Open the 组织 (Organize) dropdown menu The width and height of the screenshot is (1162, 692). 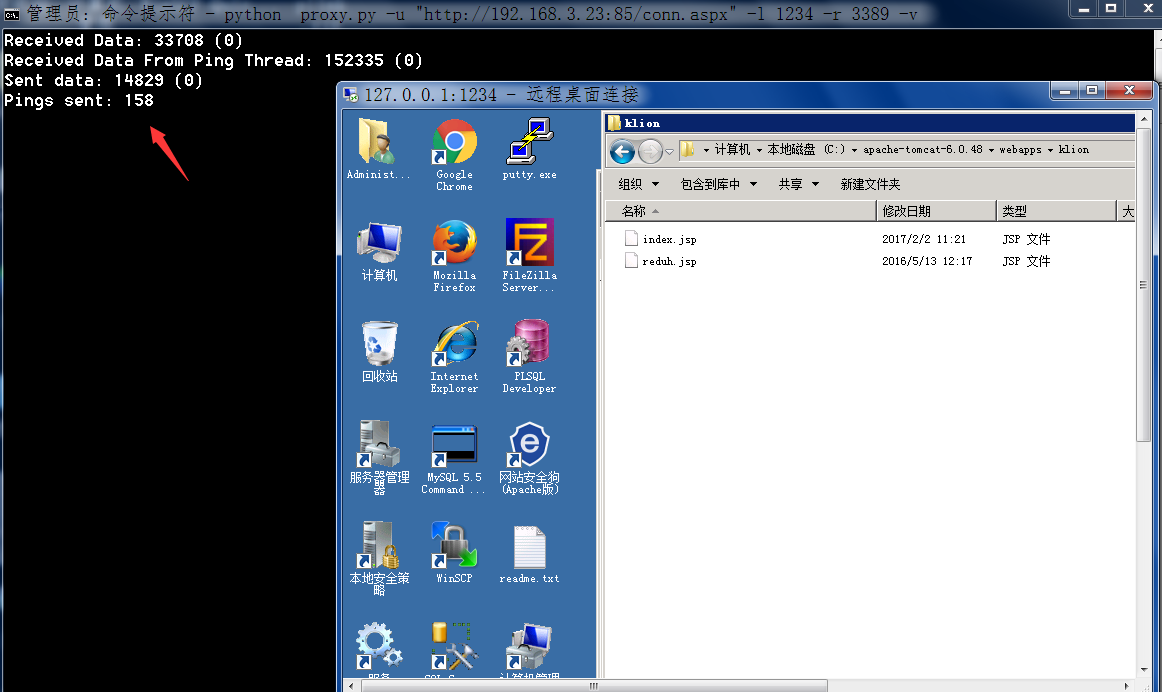tap(639, 184)
